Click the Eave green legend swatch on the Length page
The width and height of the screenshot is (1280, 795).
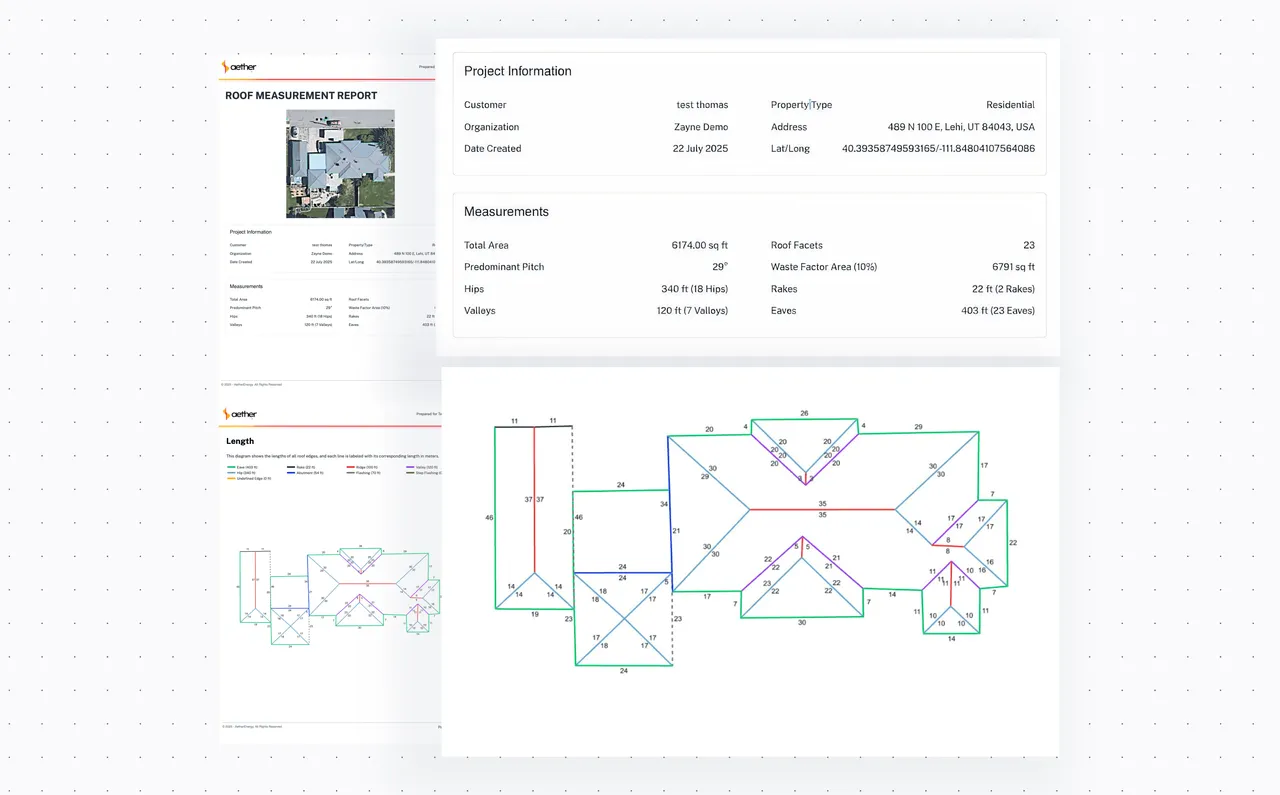pyautogui.click(x=231, y=467)
